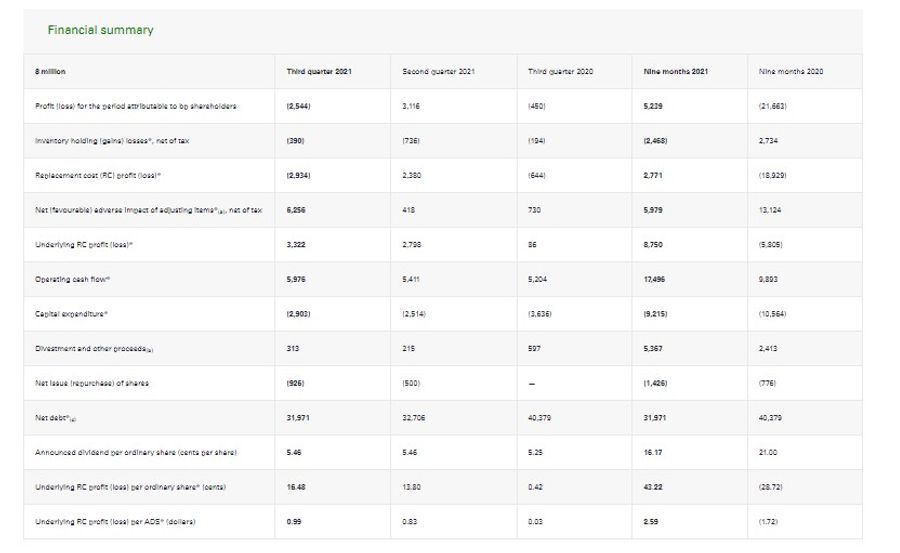900x553 pixels.
Task: Click the Announced dividend per ordinary share label
Action: click(135, 453)
